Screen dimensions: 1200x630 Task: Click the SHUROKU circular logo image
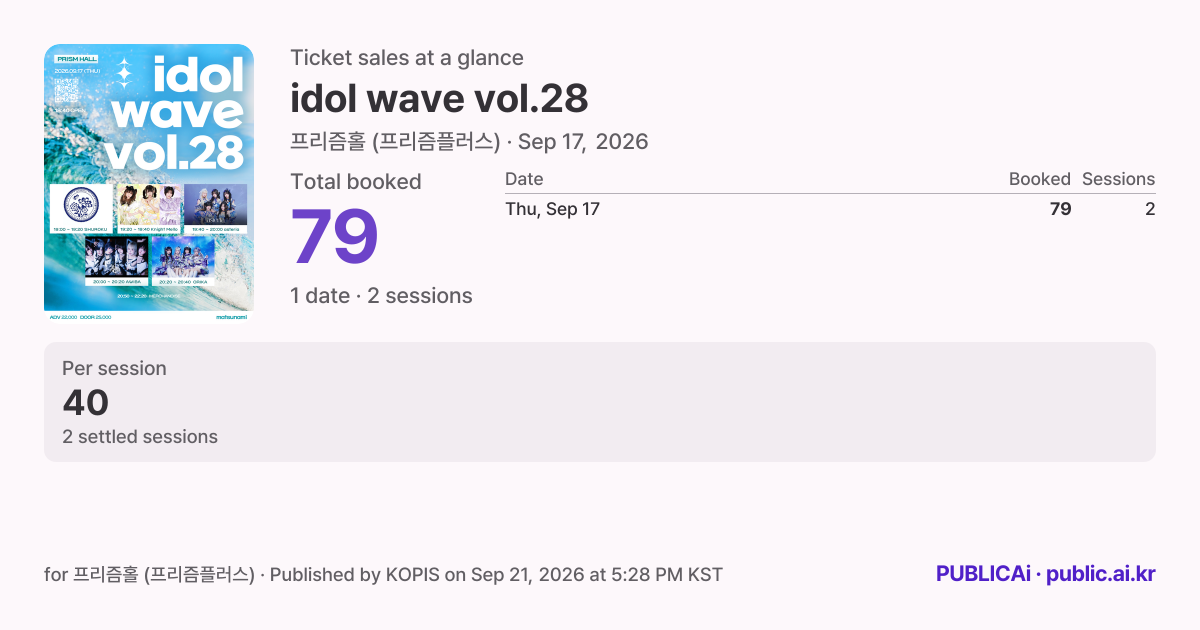pos(81,205)
